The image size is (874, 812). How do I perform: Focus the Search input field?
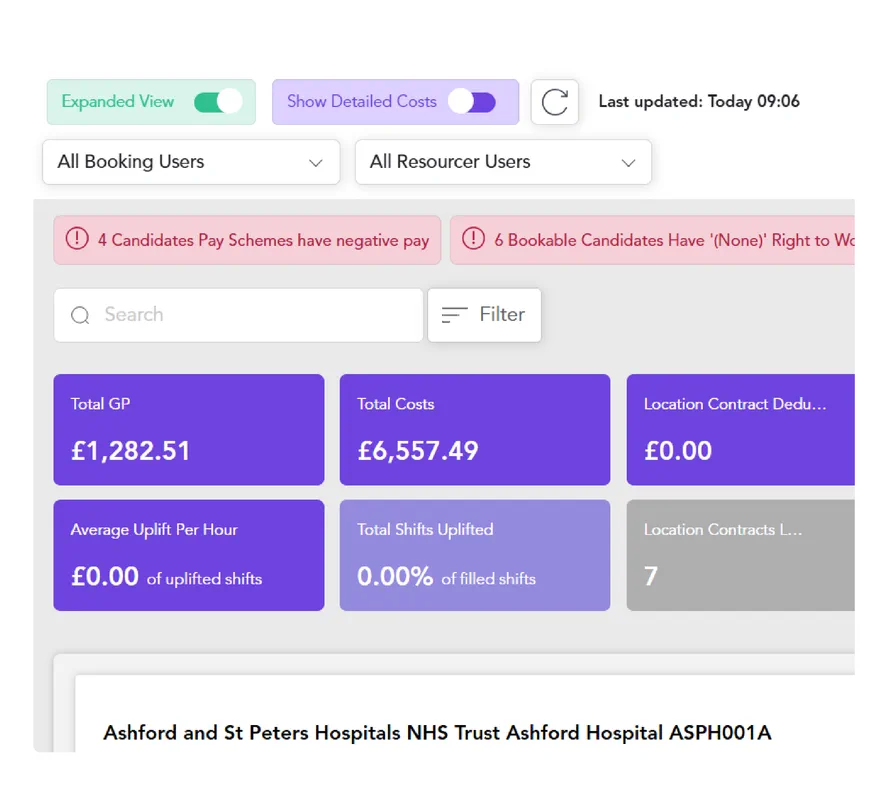[239, 315]
